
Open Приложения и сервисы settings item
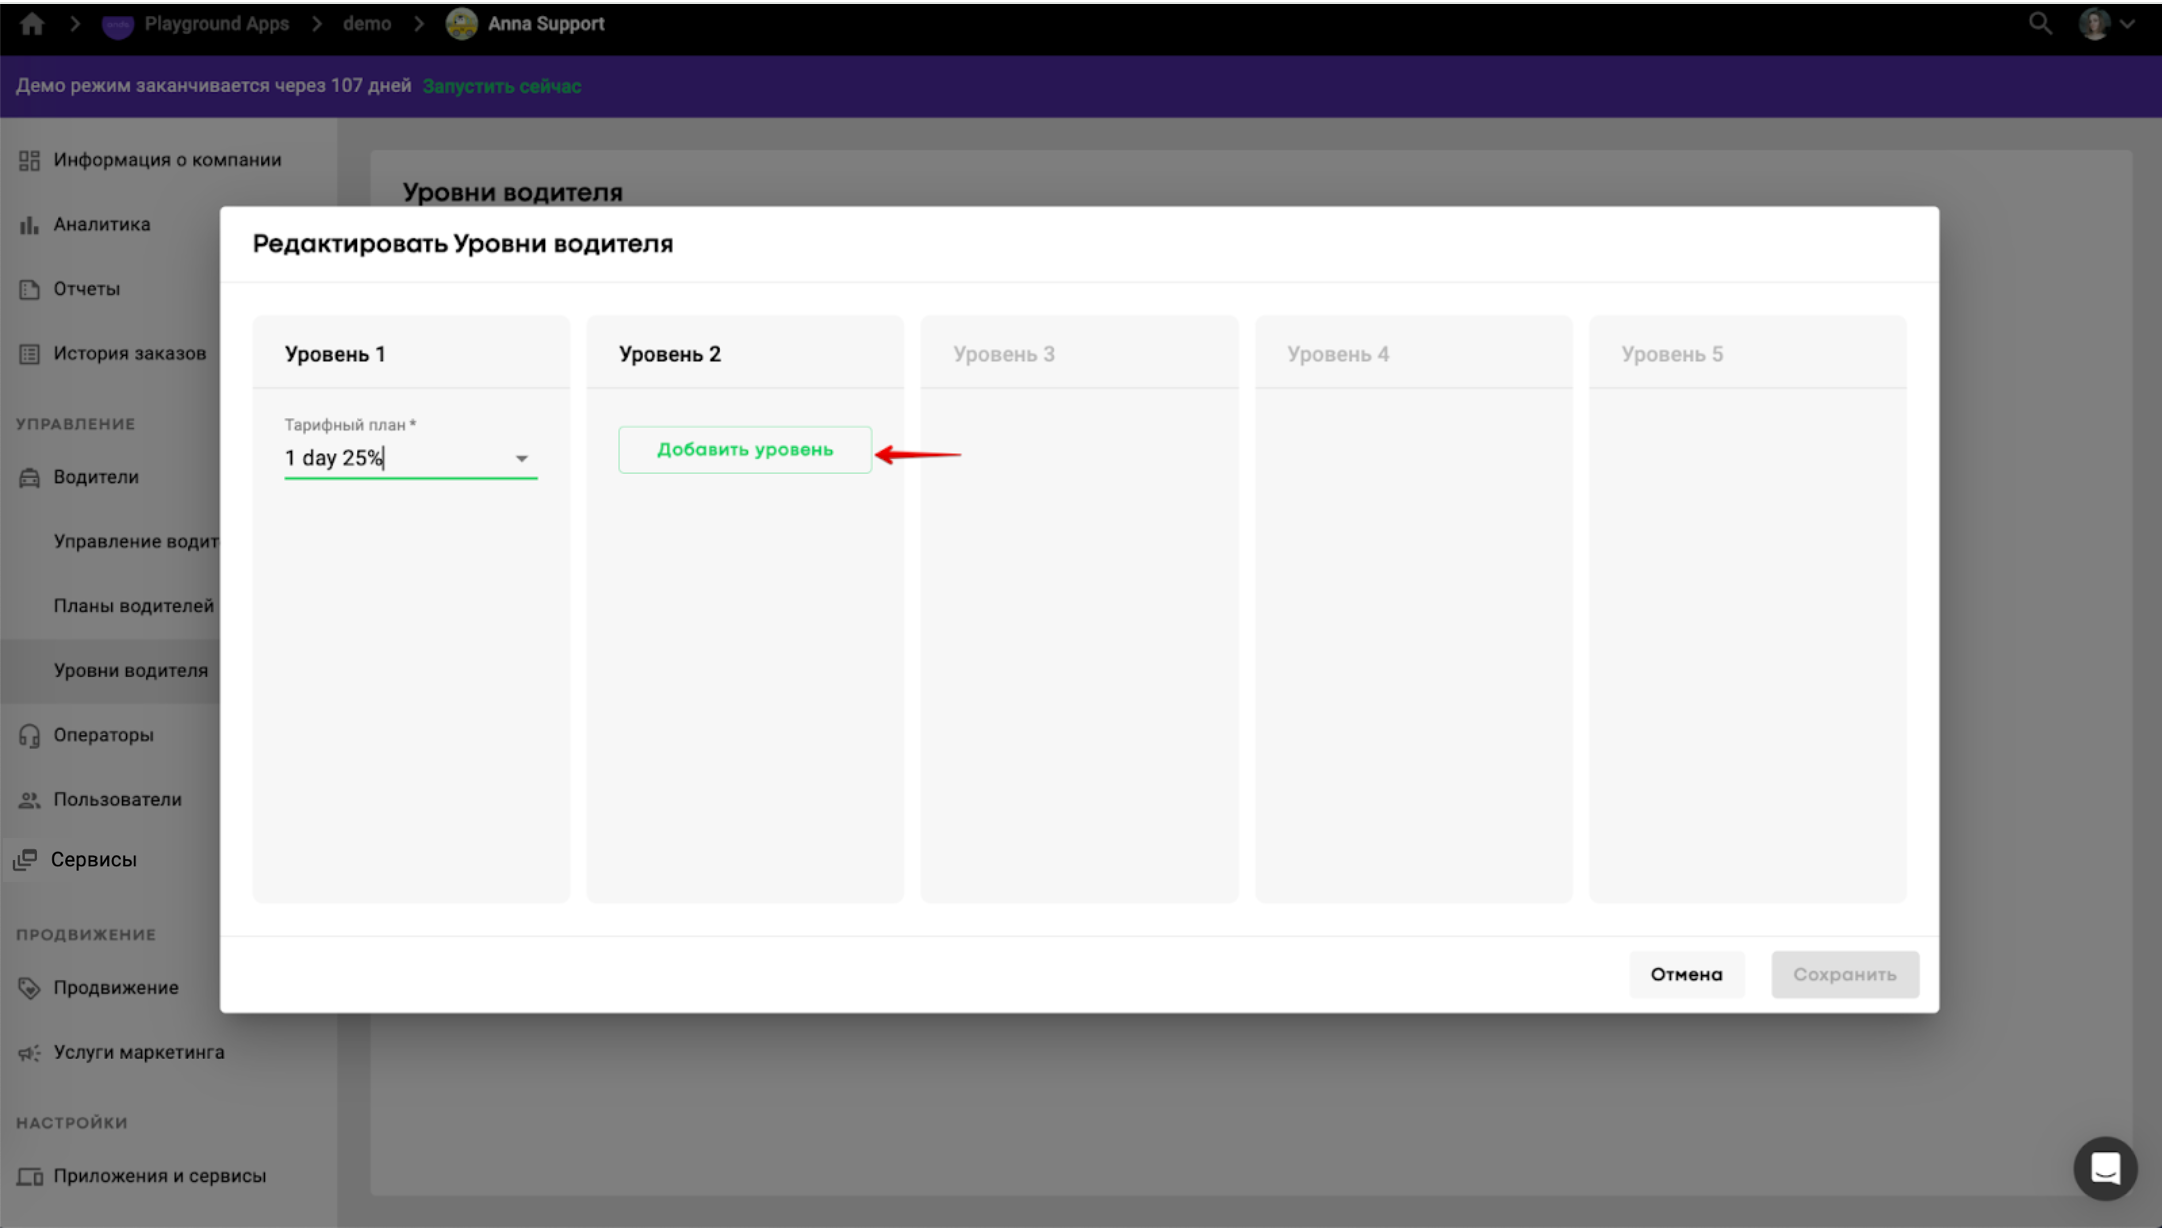159,1176
